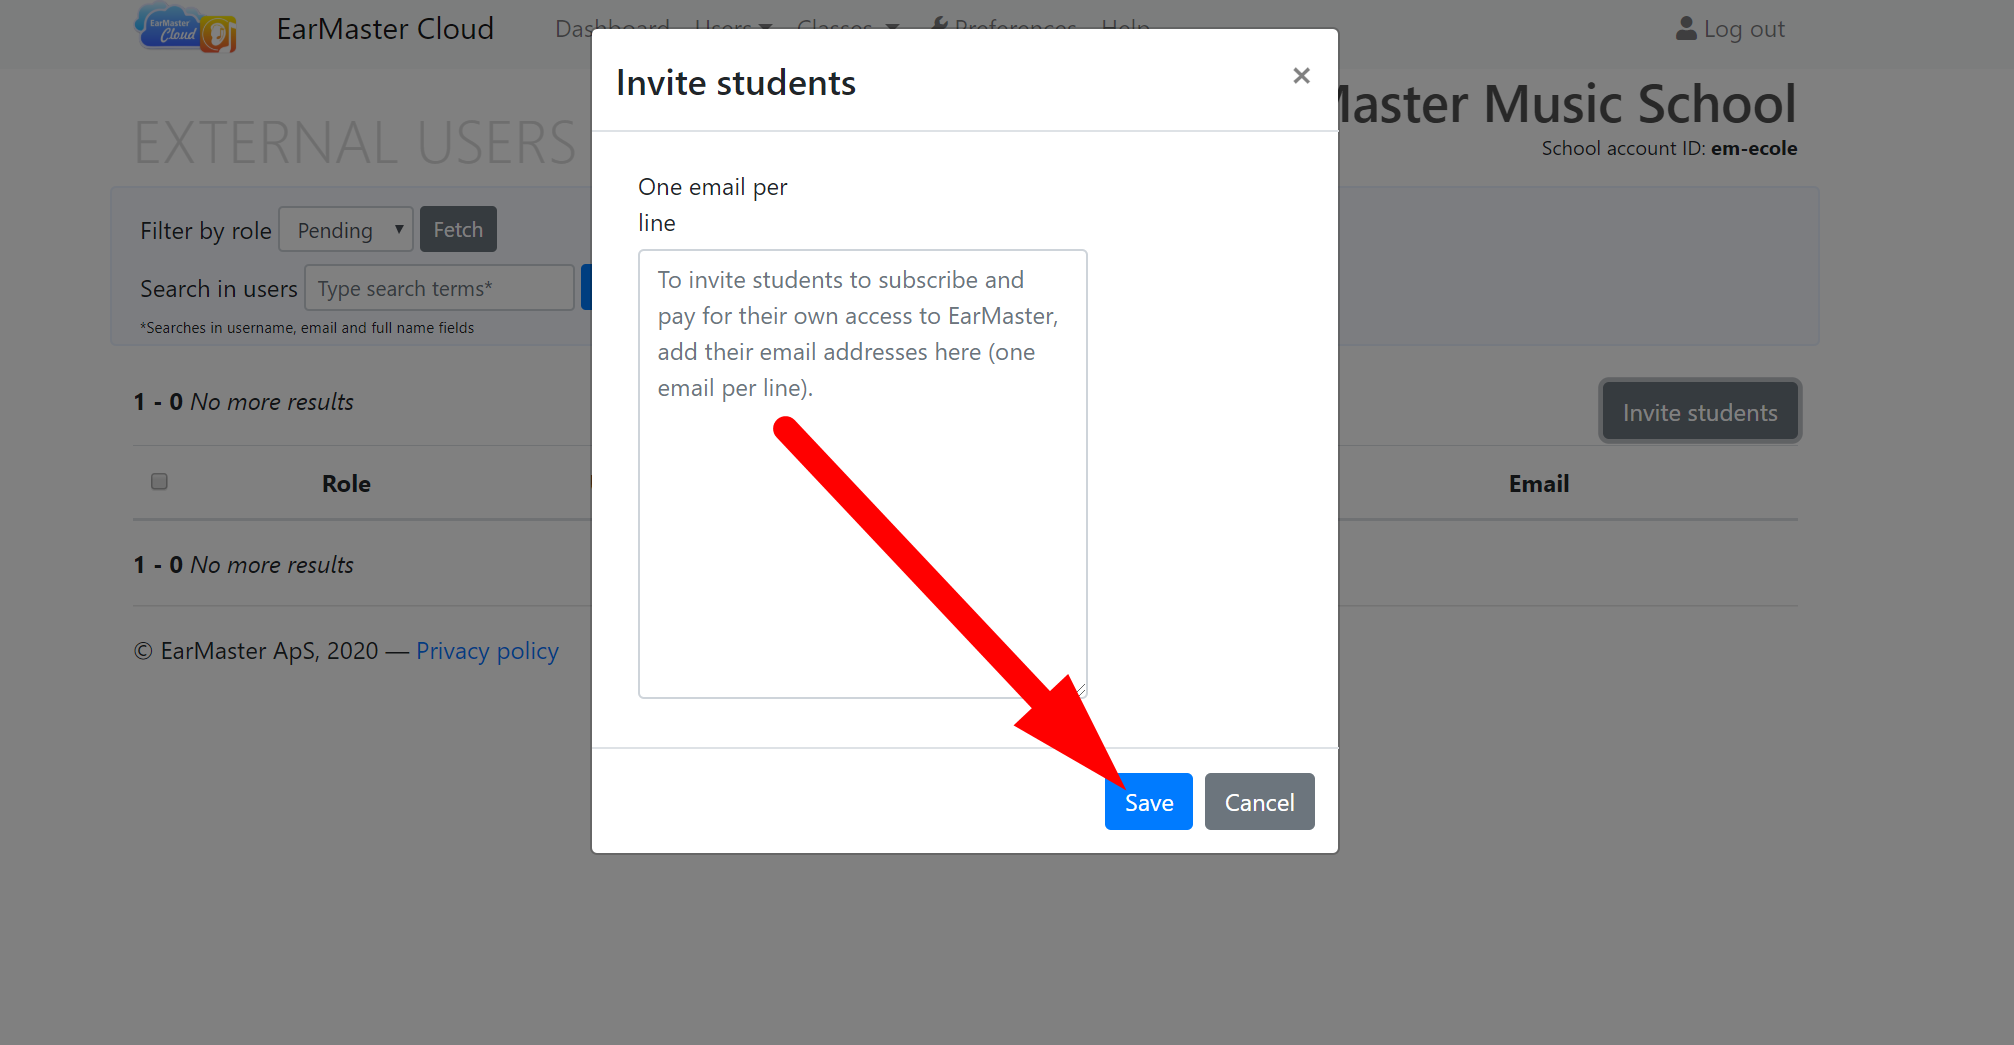Click the Fetch button
The height and width of the screenshot is (1045, 2014).
click(x=458, y=230)
